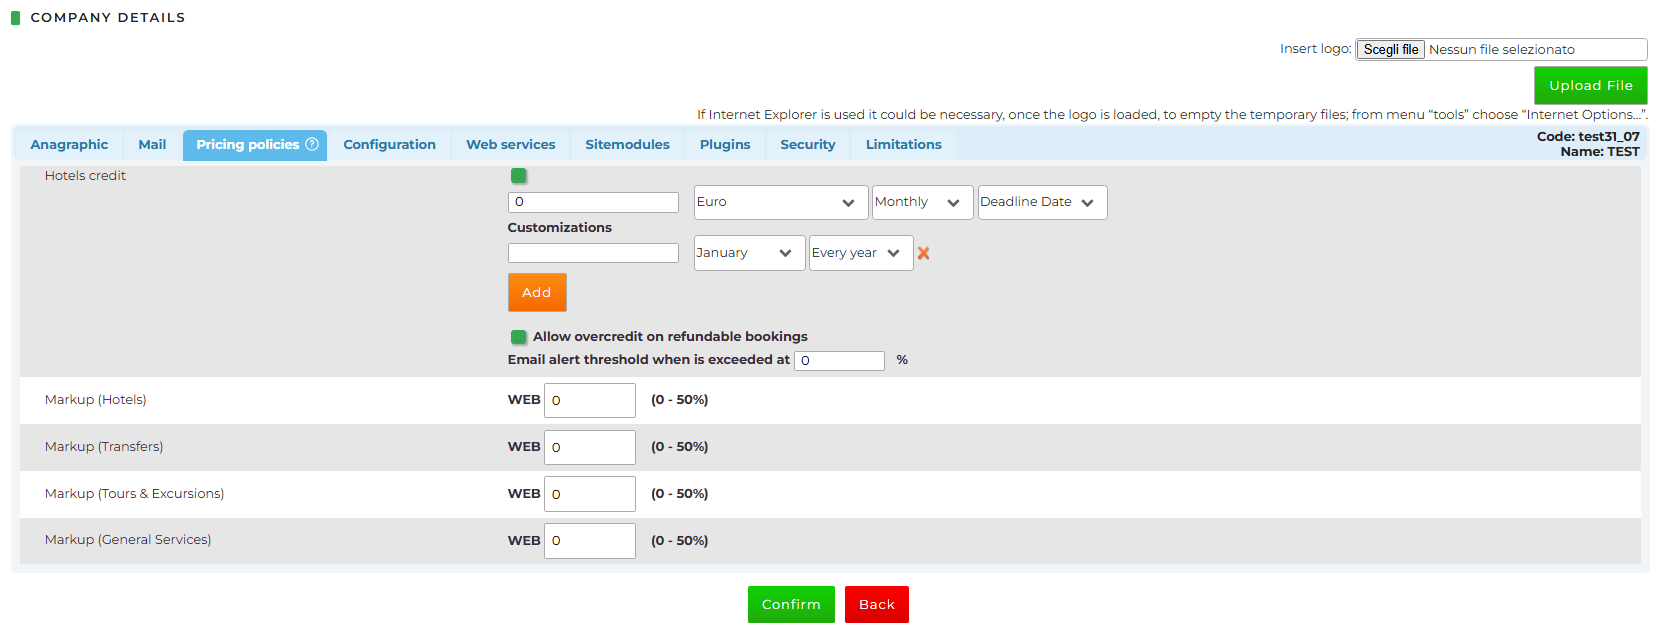Screen dimensions: 1662x642
Task: Open the Limitations tab
Action: pyautogui.click(x=903, y=145)
